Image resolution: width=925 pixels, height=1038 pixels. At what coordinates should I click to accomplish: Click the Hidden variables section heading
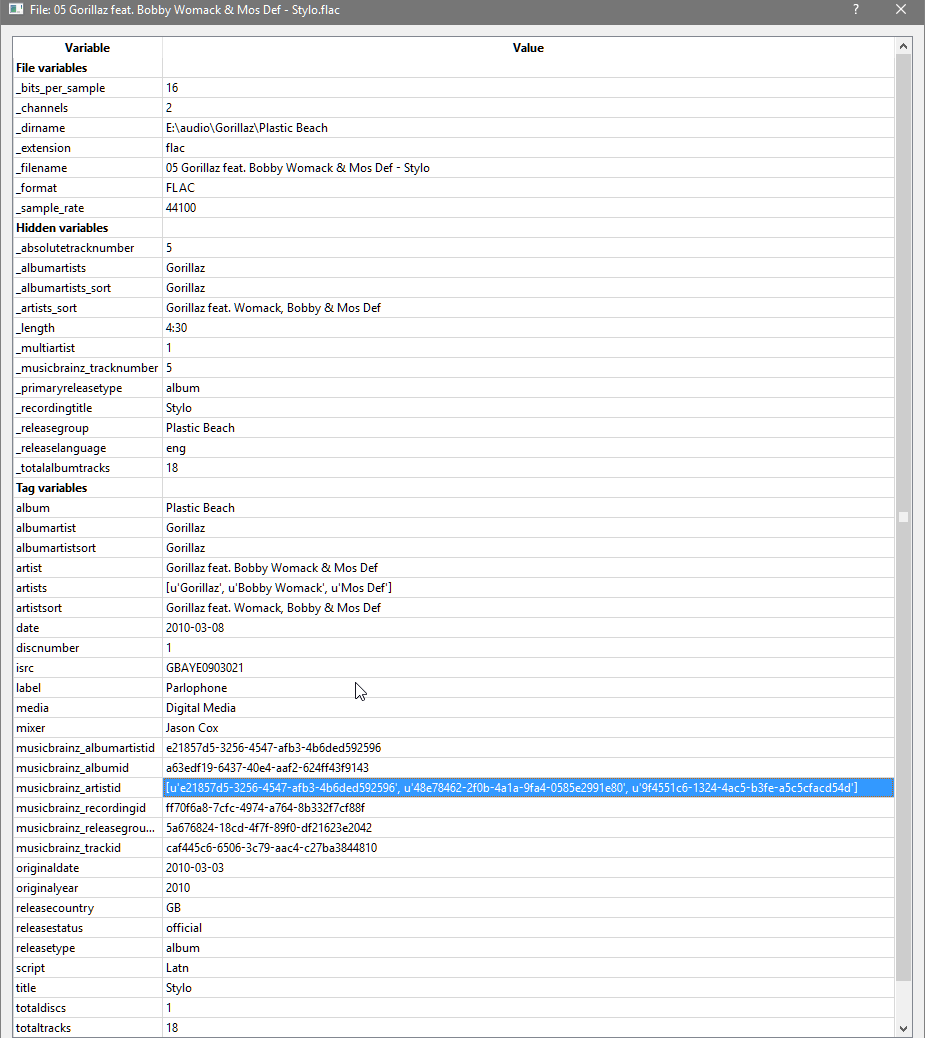pyautogui.click(x=62, y=228)
